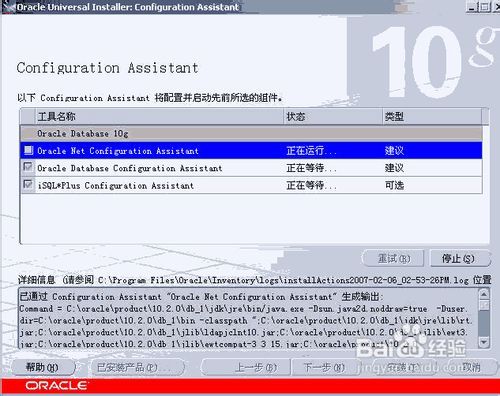Click the installer title bar icon
Image resolution: width=500 pixels, height=396 pixels.
(x=8, y=7)
